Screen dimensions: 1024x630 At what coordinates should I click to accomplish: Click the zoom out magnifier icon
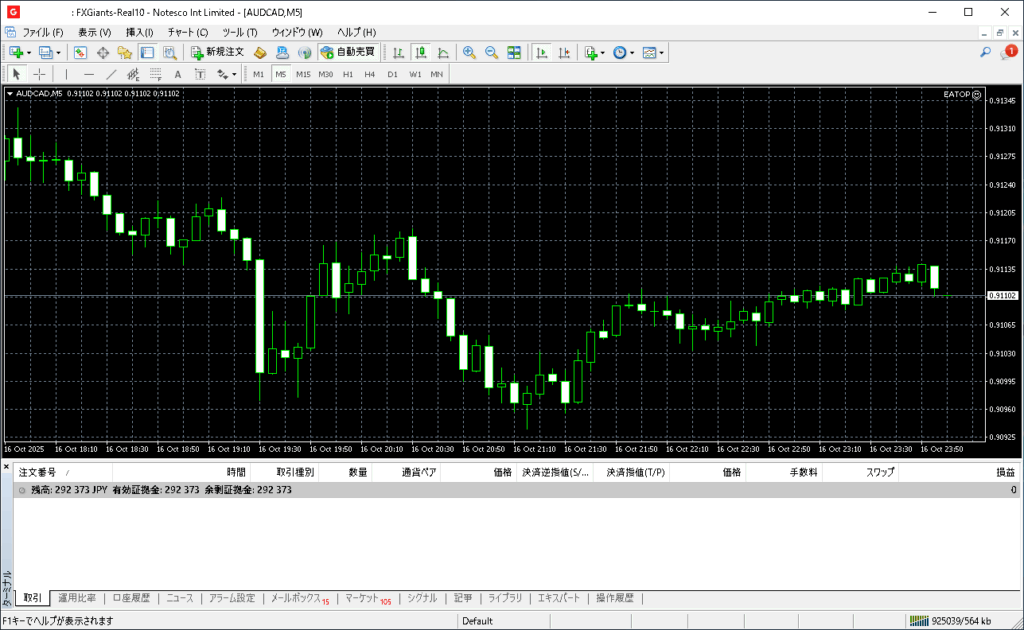tap(491, 52)
